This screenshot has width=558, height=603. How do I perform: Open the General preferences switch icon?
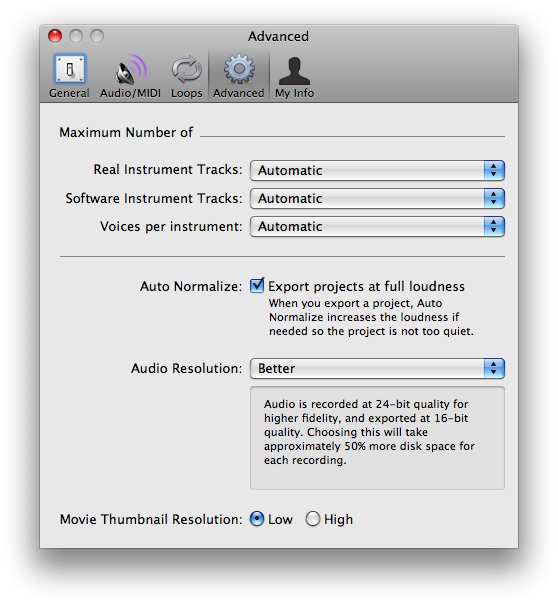pos(70,70)
